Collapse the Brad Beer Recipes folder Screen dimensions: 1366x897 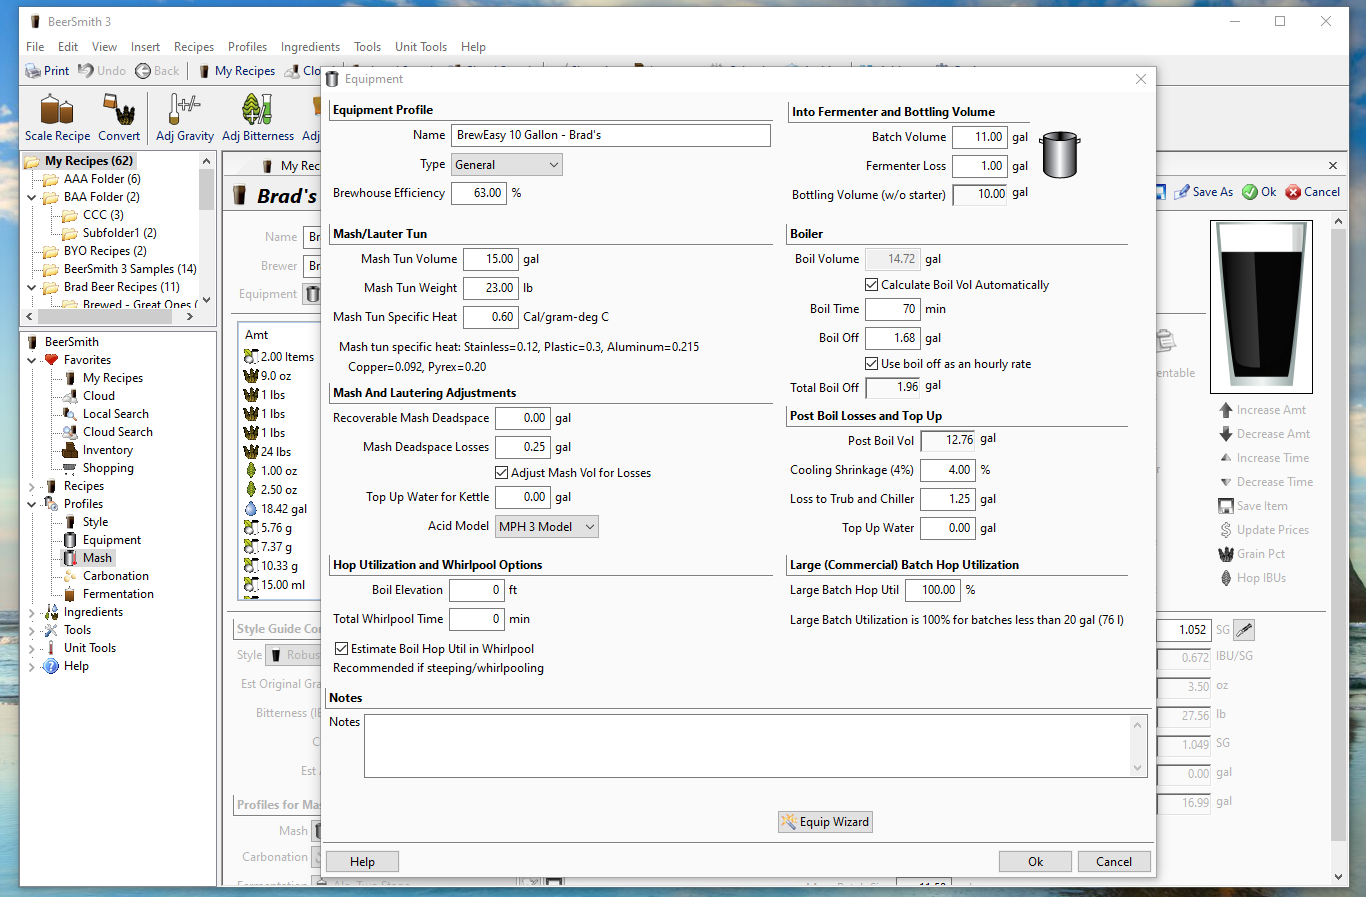coord(32,287)
